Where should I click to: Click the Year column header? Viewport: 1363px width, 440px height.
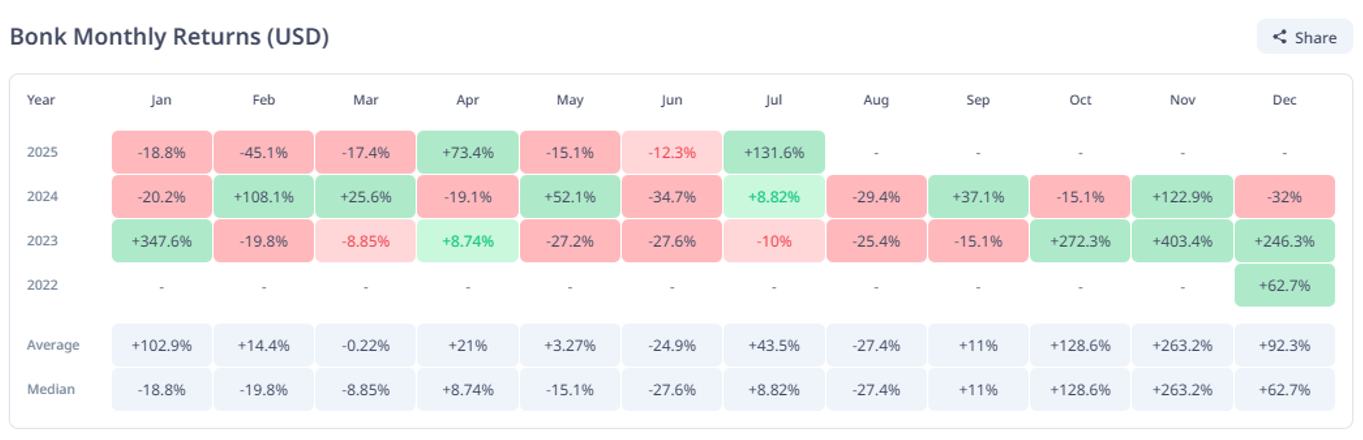coord(41,100)
